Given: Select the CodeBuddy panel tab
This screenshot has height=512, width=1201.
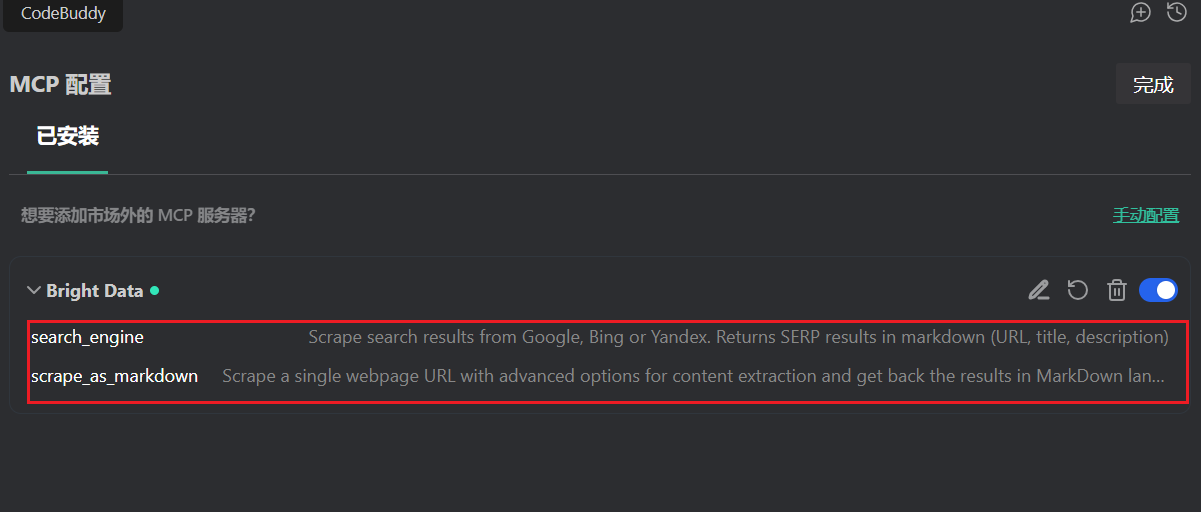Looking at the screenshot, I should tap(63, 14).
